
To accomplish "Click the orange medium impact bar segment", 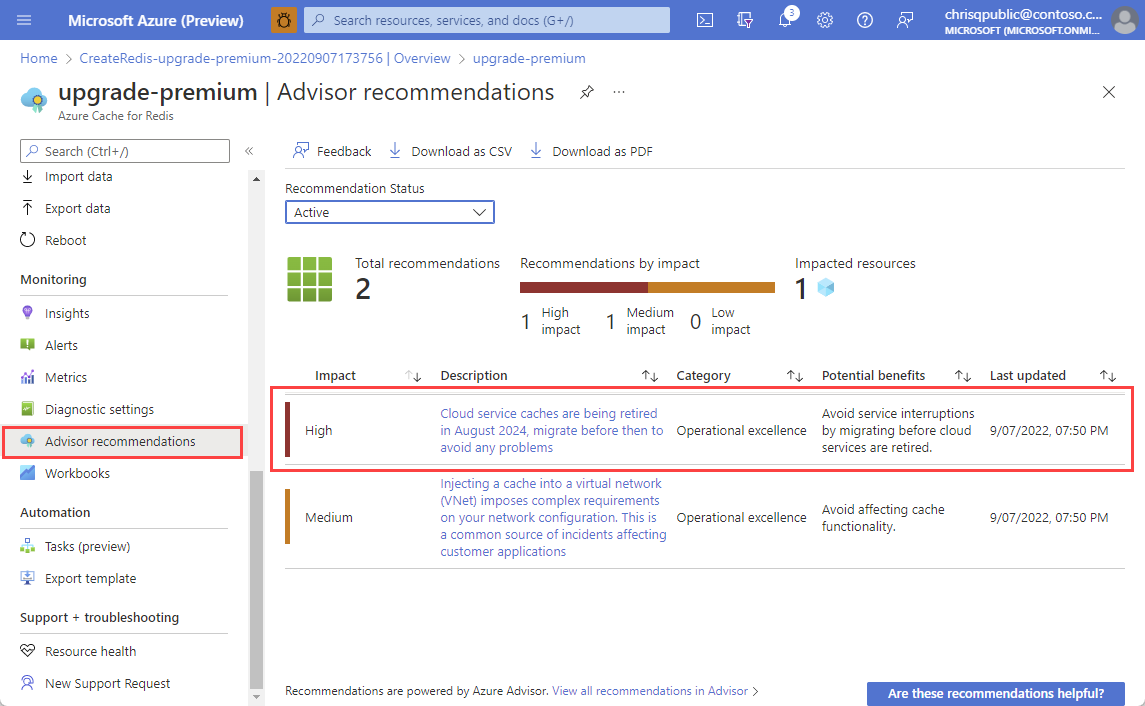I will tap(711, 288).
